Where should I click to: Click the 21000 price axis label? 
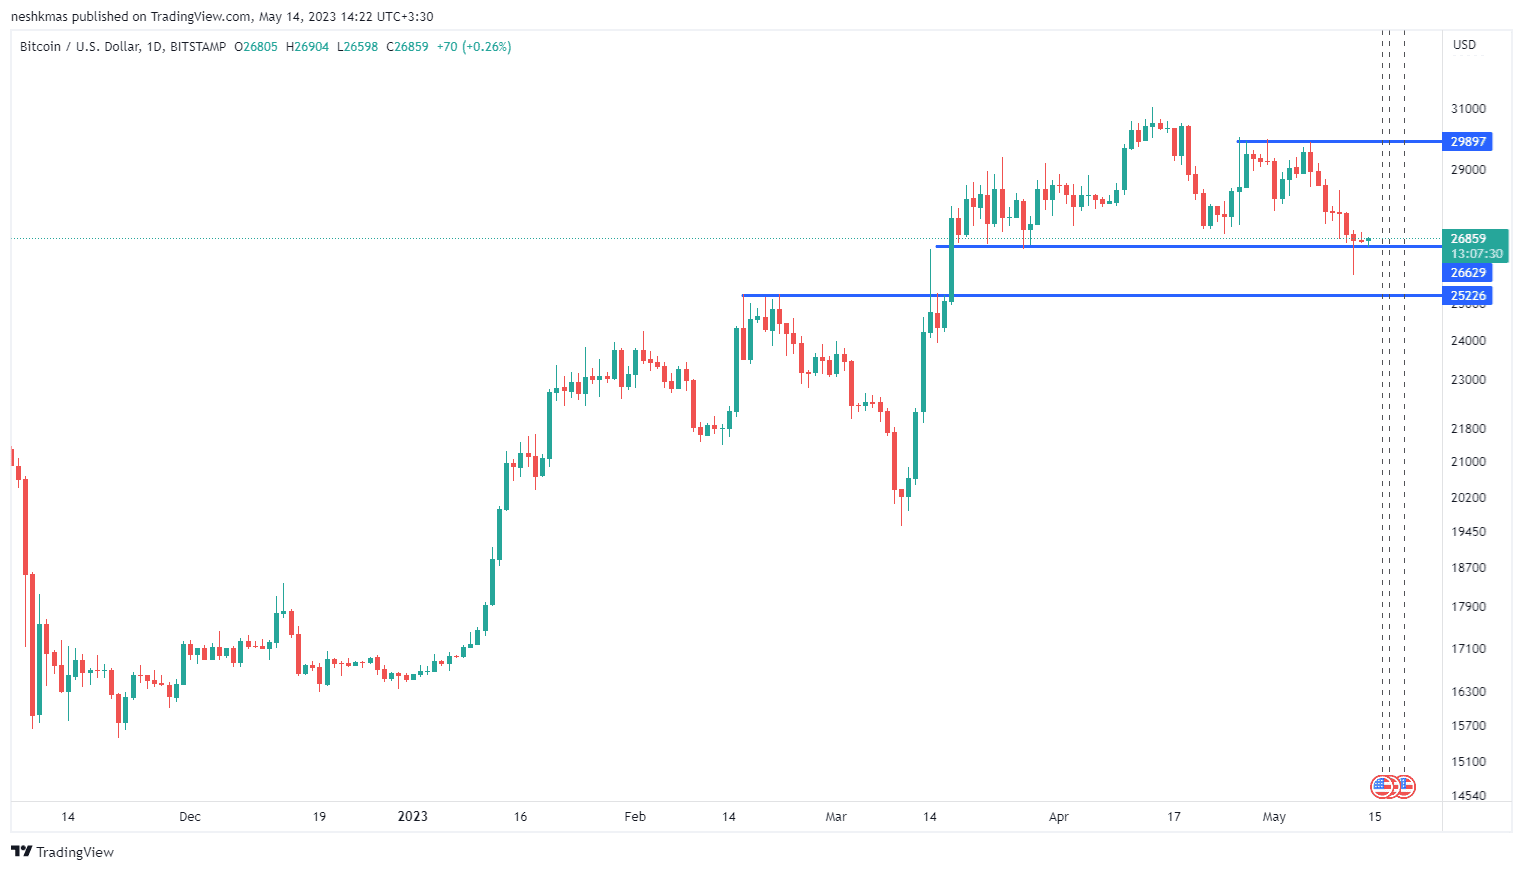1468,461
